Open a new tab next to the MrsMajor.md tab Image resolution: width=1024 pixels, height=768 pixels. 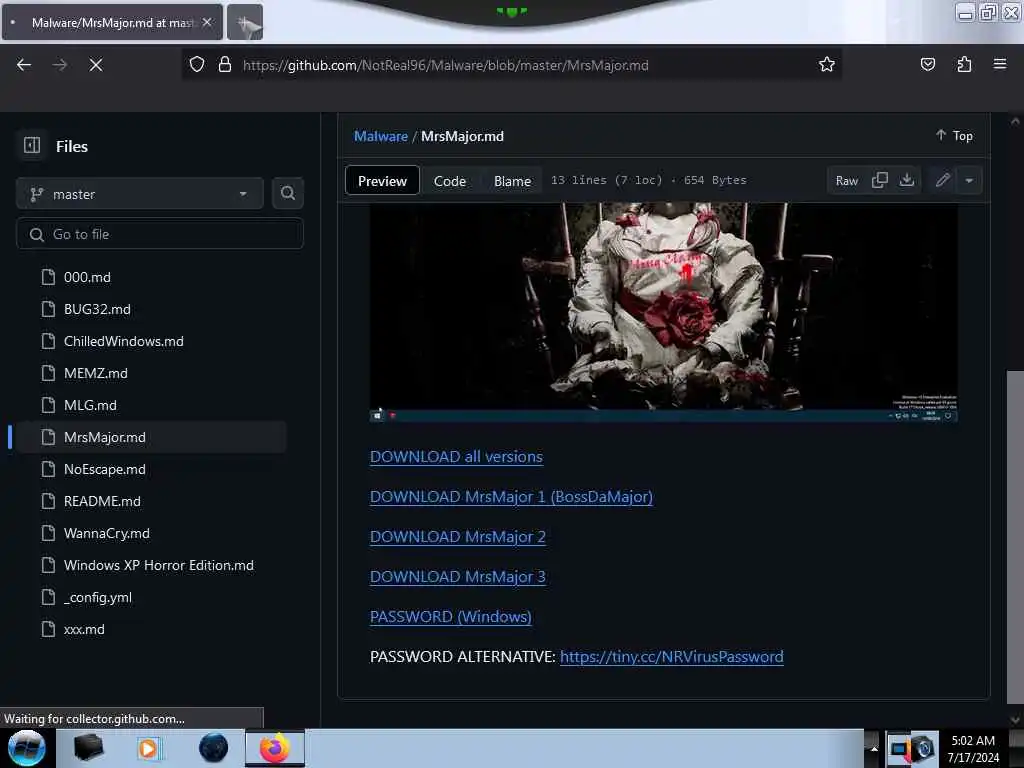tap(245, 22)
